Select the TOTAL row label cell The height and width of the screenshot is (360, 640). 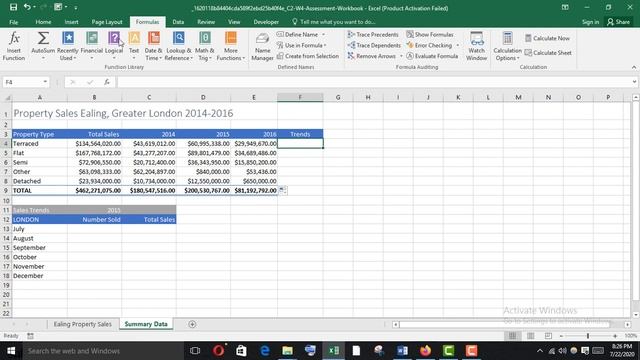(40, 191)
